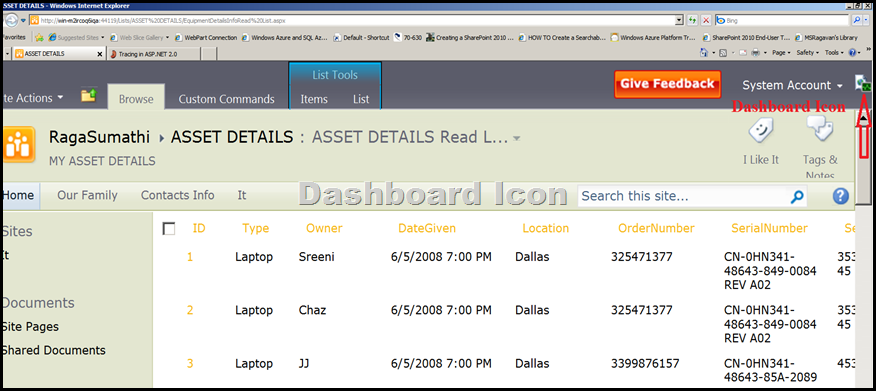Open the Windows Azure and SQL Az... favorite
Image resolution: width=876 pixels, height=391 pixels.
point(284,37)
